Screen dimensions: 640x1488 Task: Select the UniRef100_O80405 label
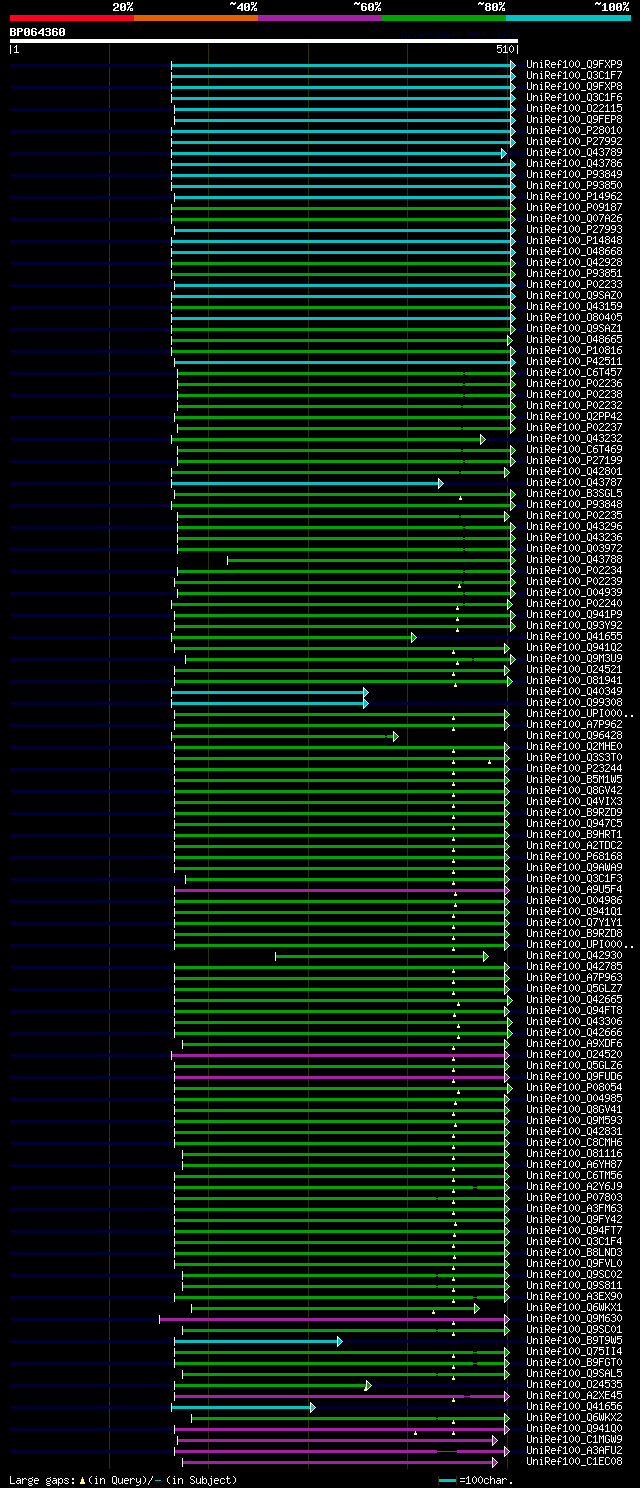tap(574, 318)
